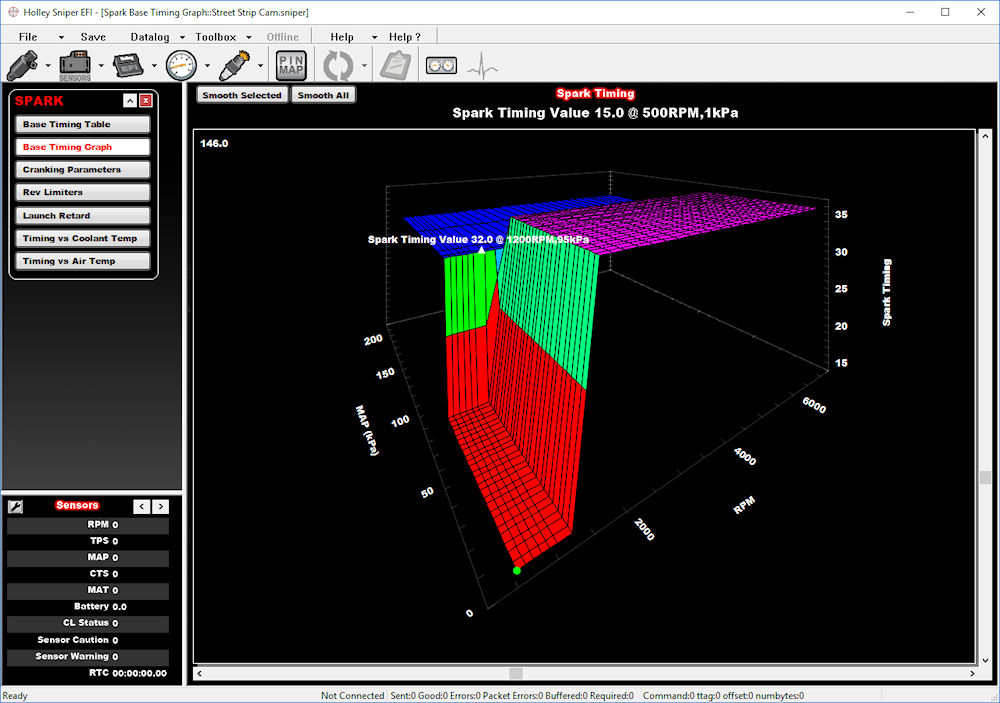
Task: Click the graph's vertical scrollbar up arrow
Action: [985, 136]
